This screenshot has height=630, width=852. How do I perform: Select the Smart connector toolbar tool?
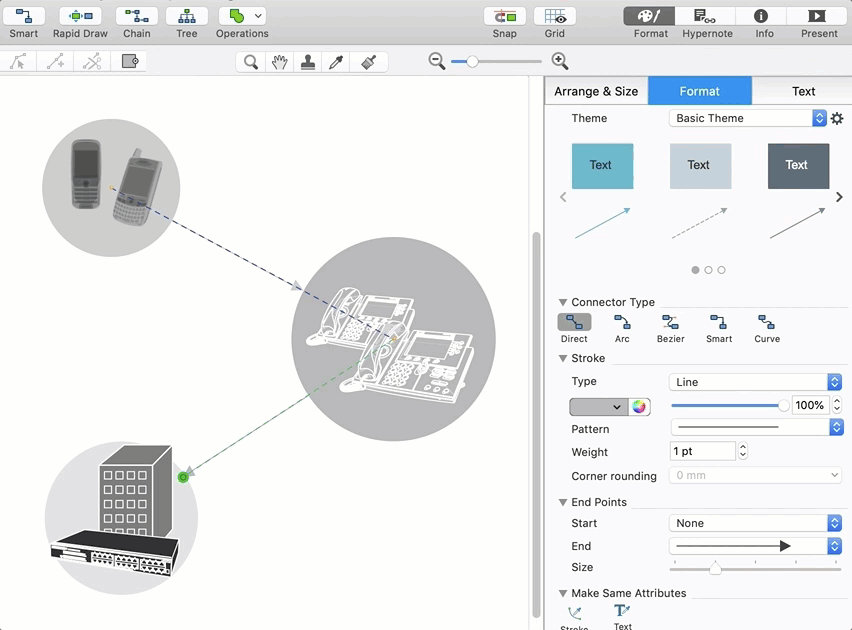pos(23,16)
